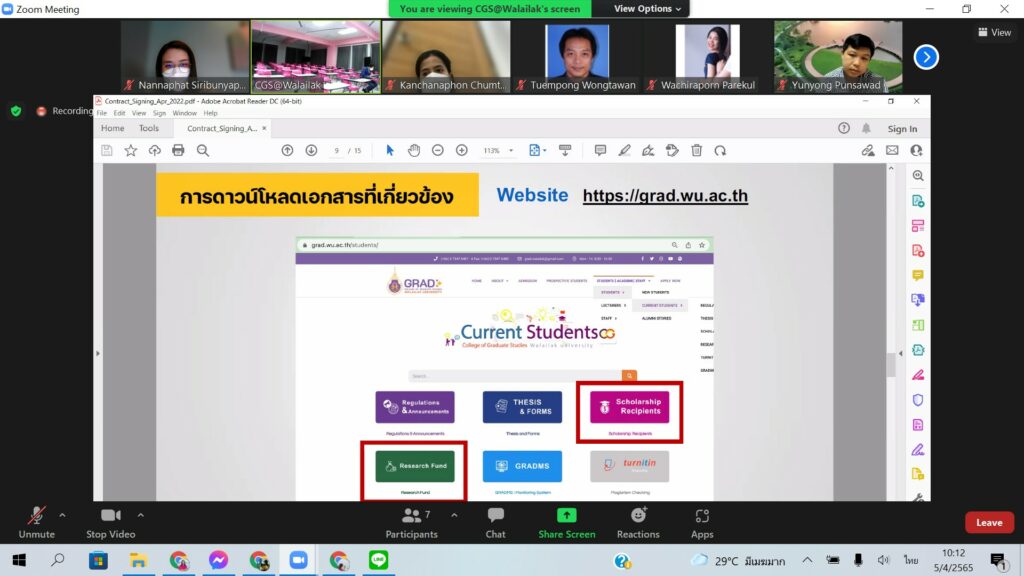This screenshot has width=1024, height=576.
Task: Open https://grad.wu.ac.th link
Action: click(x=665, y=195)
